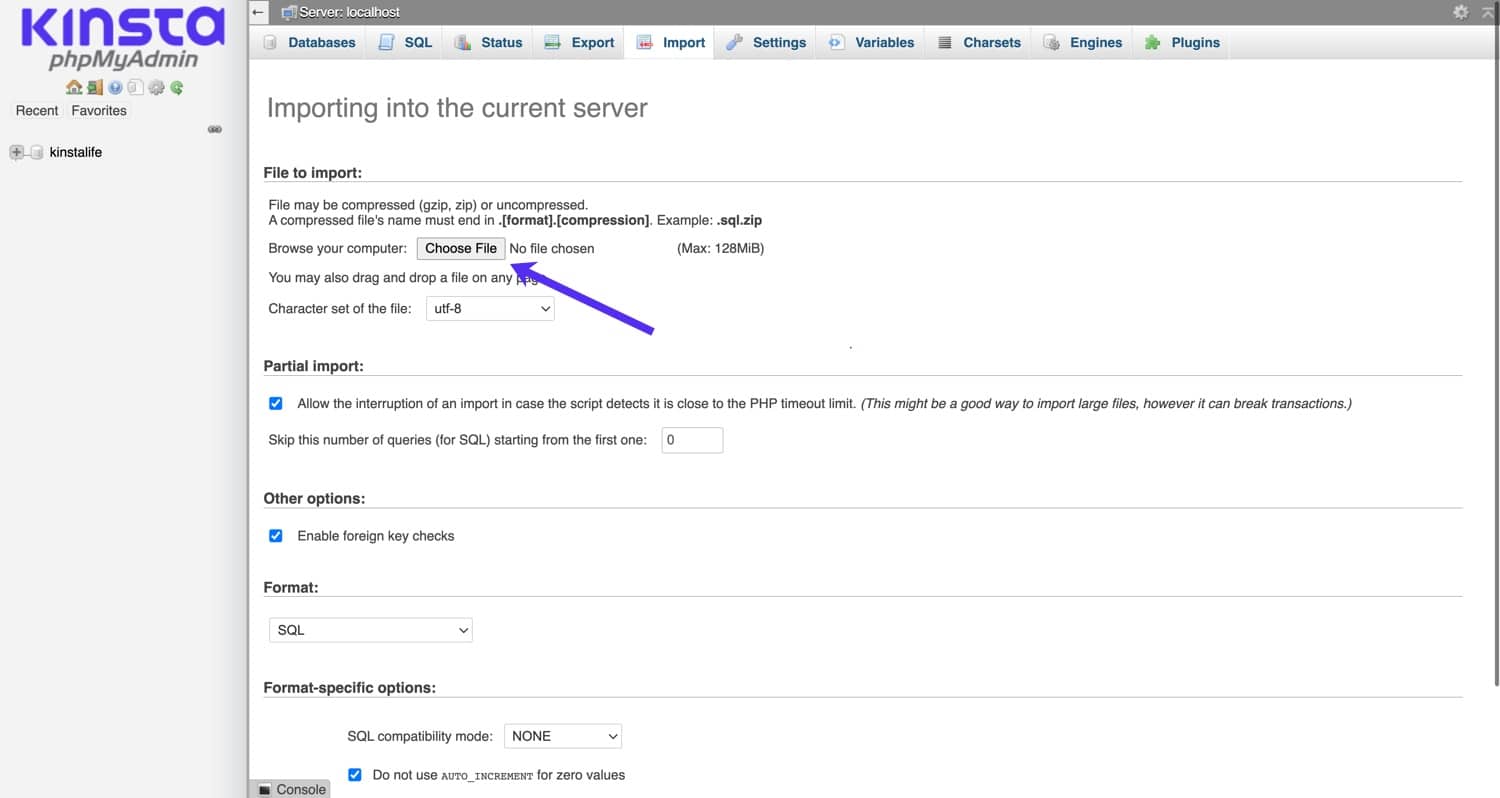Open the SQL query window icon

pos(136,87)
